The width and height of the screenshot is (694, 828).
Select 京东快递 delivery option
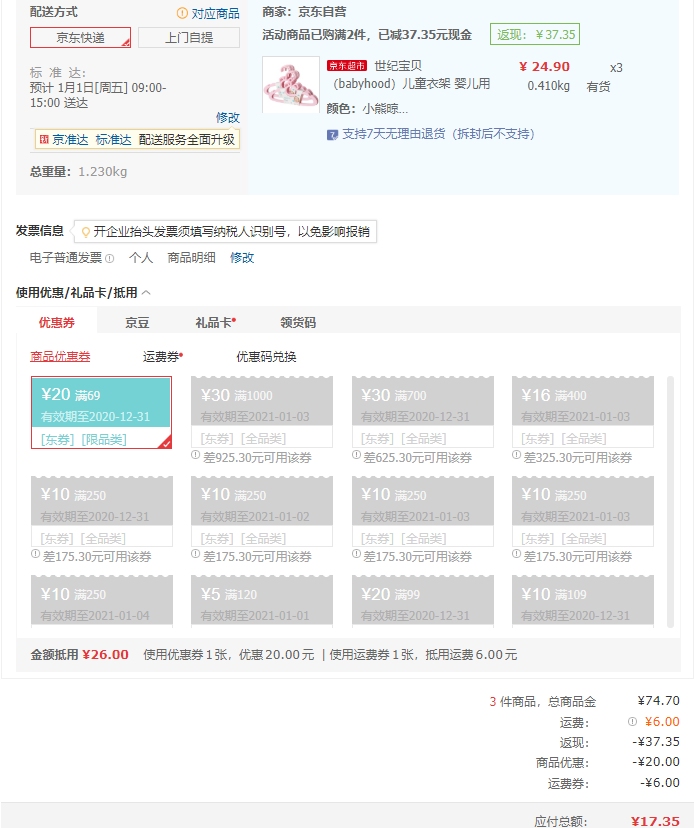pos(80,37)
